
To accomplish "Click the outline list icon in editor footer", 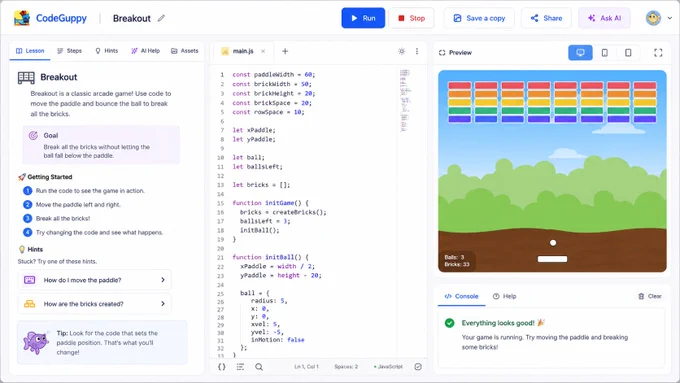I will pos(240,367).
